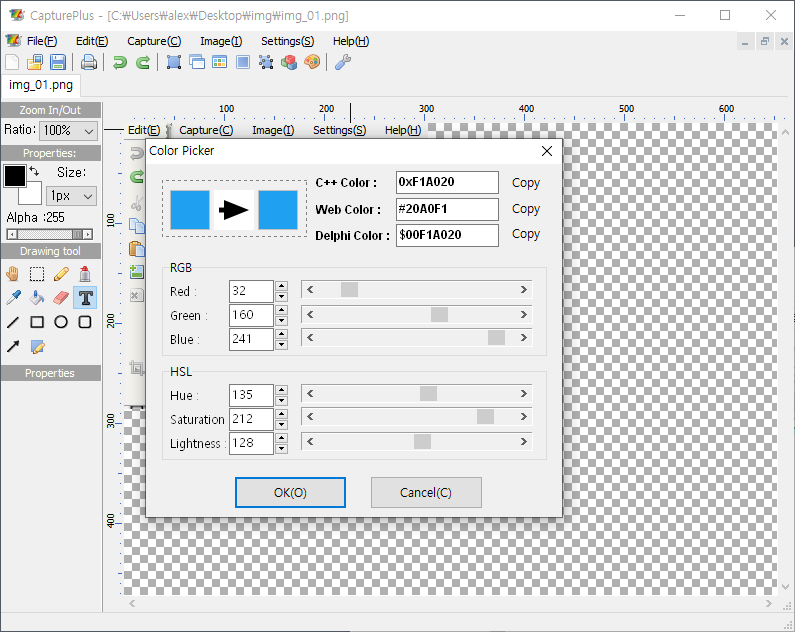
Task: Activate the Text tool
Action: (x=85, y=297)
